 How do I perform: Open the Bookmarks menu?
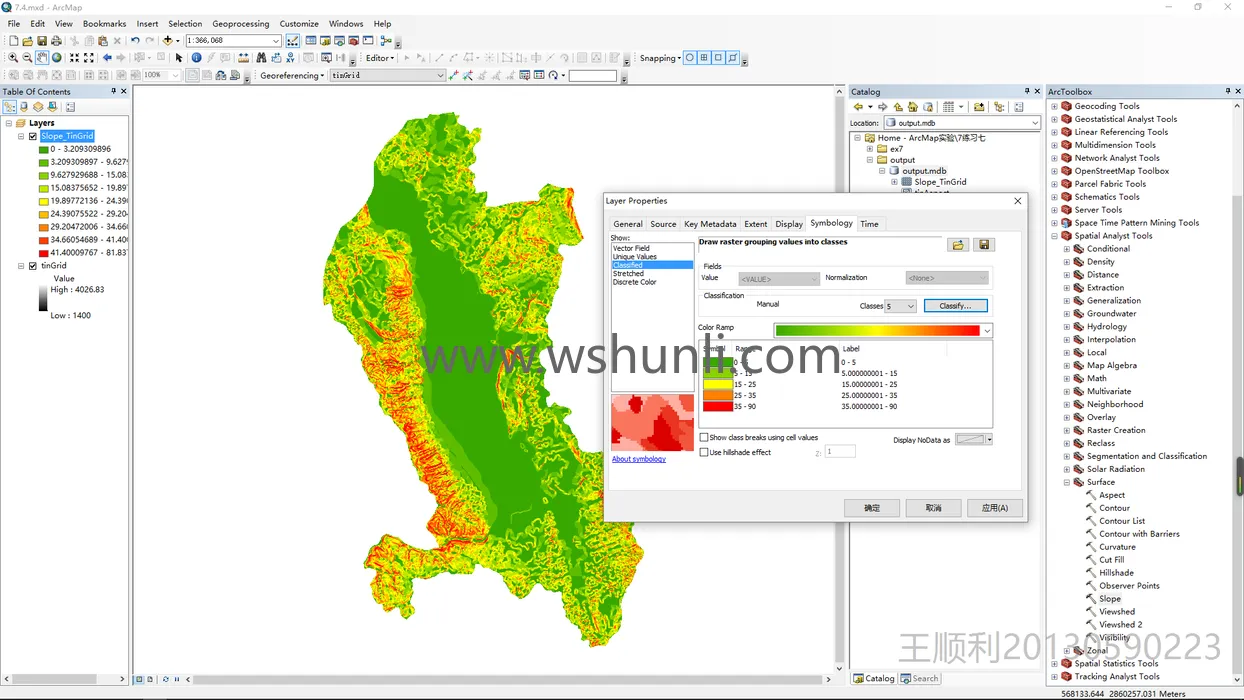tap(104, 23)
